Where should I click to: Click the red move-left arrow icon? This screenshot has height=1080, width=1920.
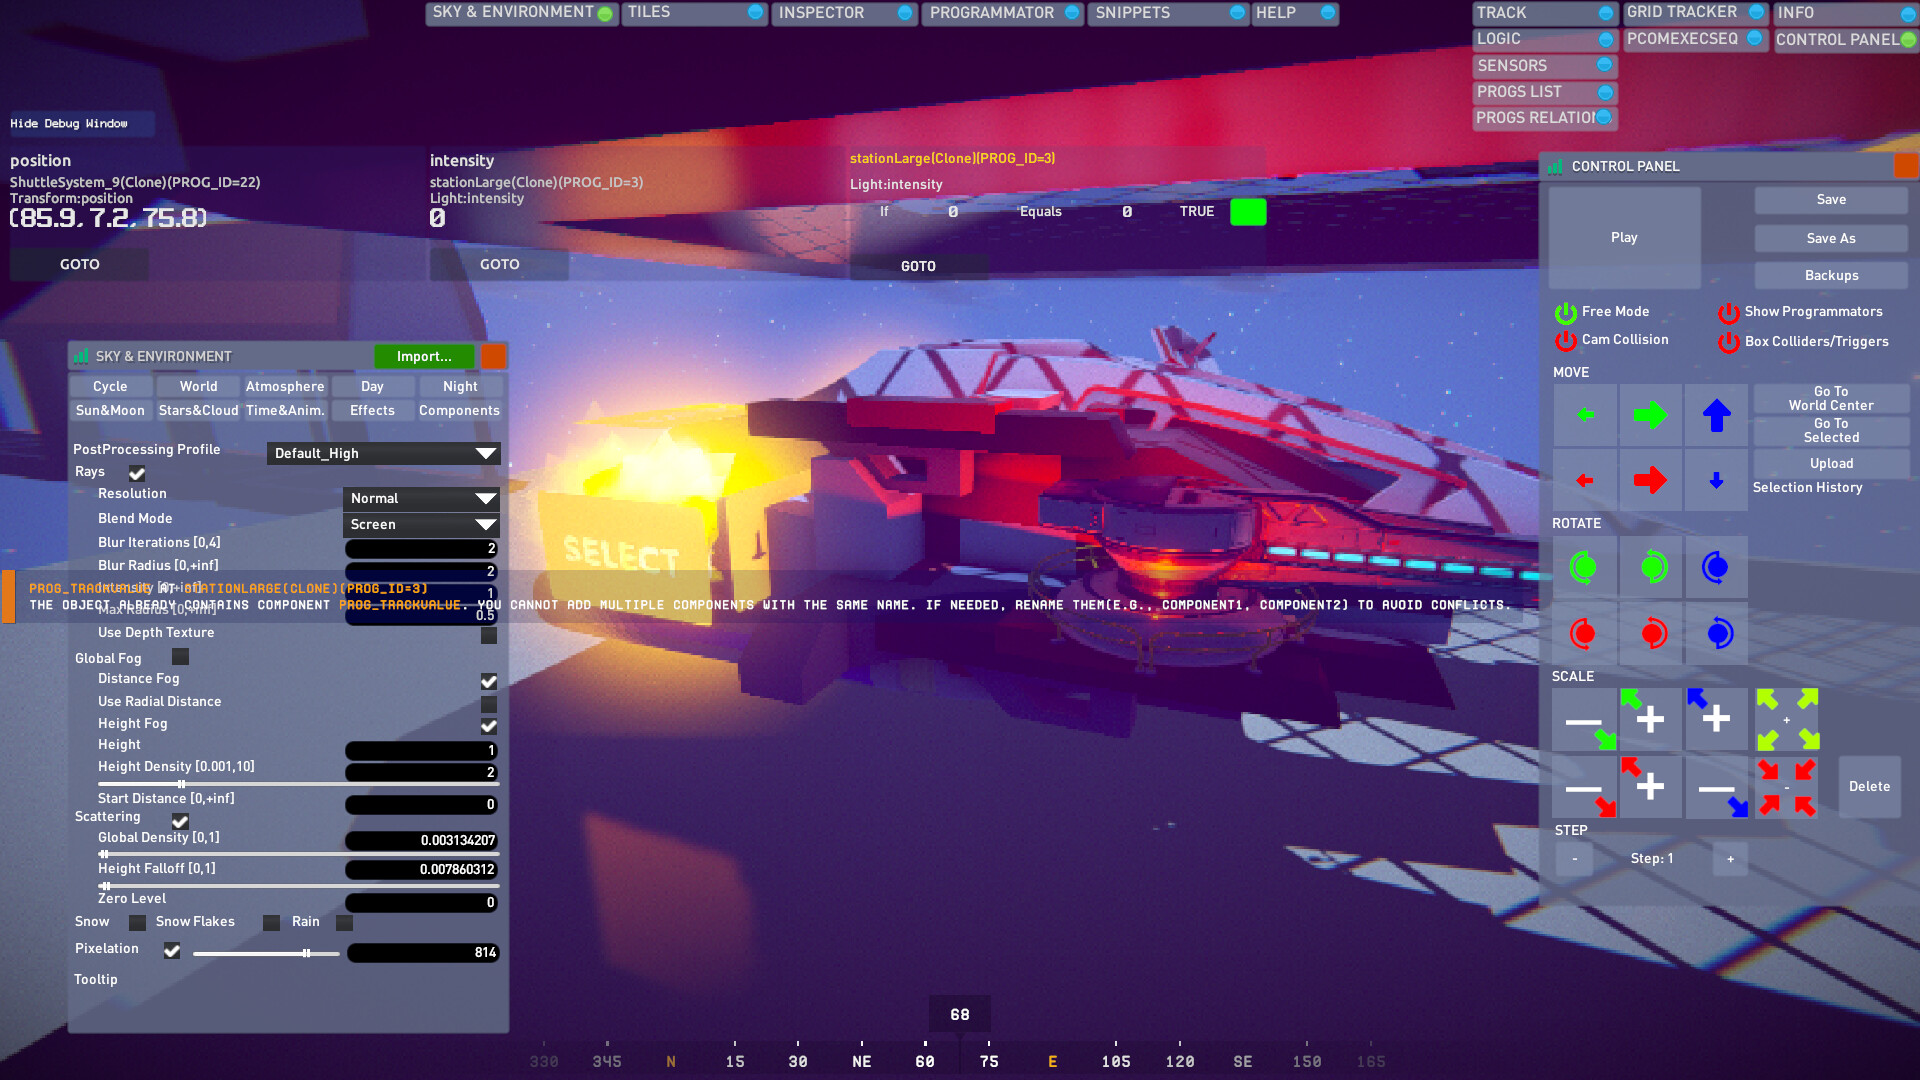tap(1585, 479)
